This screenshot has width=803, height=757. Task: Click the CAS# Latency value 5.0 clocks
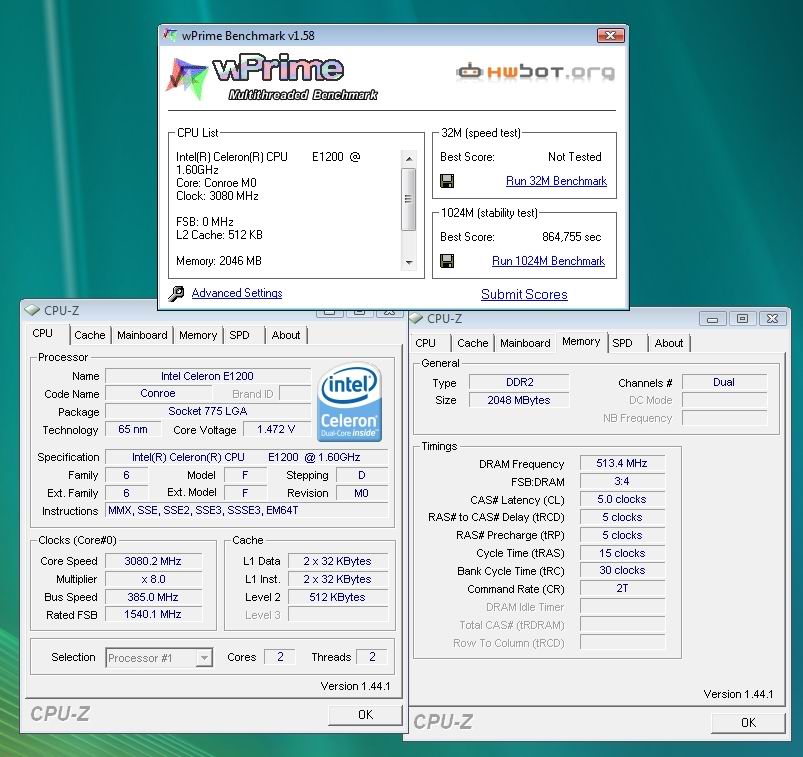622,499
